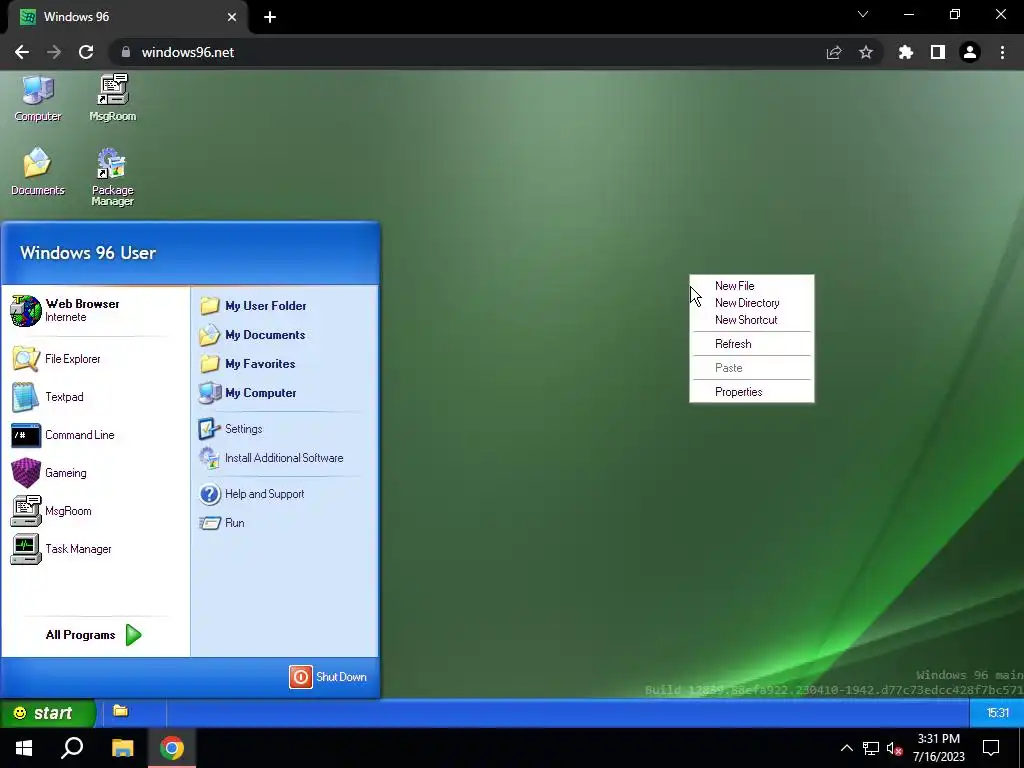Expand All Programs list
Screen dimensions: 1024x768
[x=93, y=635]
